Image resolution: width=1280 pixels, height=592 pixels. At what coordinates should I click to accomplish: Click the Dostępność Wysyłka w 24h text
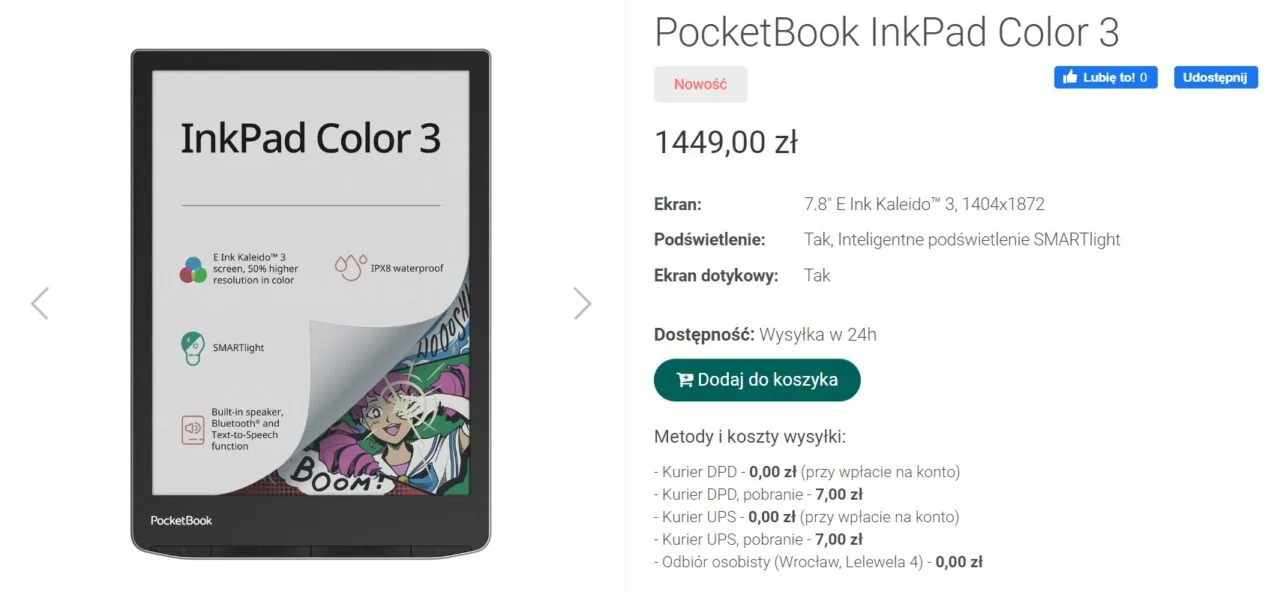[x=765, y=334]
